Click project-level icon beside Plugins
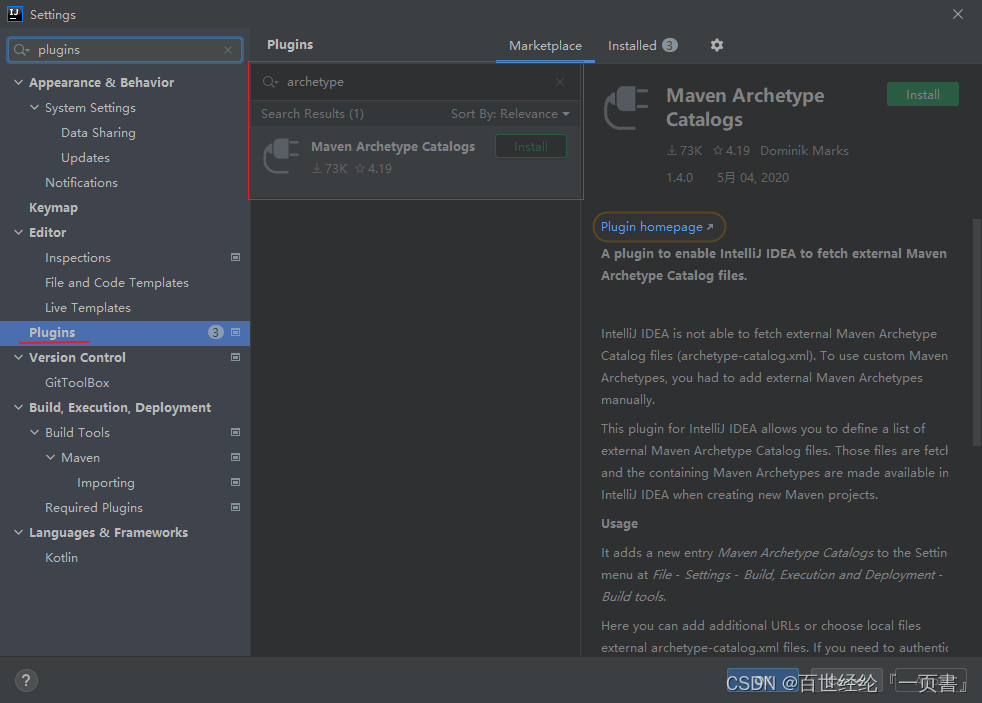This screenshot has height=703, width=982. 235,332
